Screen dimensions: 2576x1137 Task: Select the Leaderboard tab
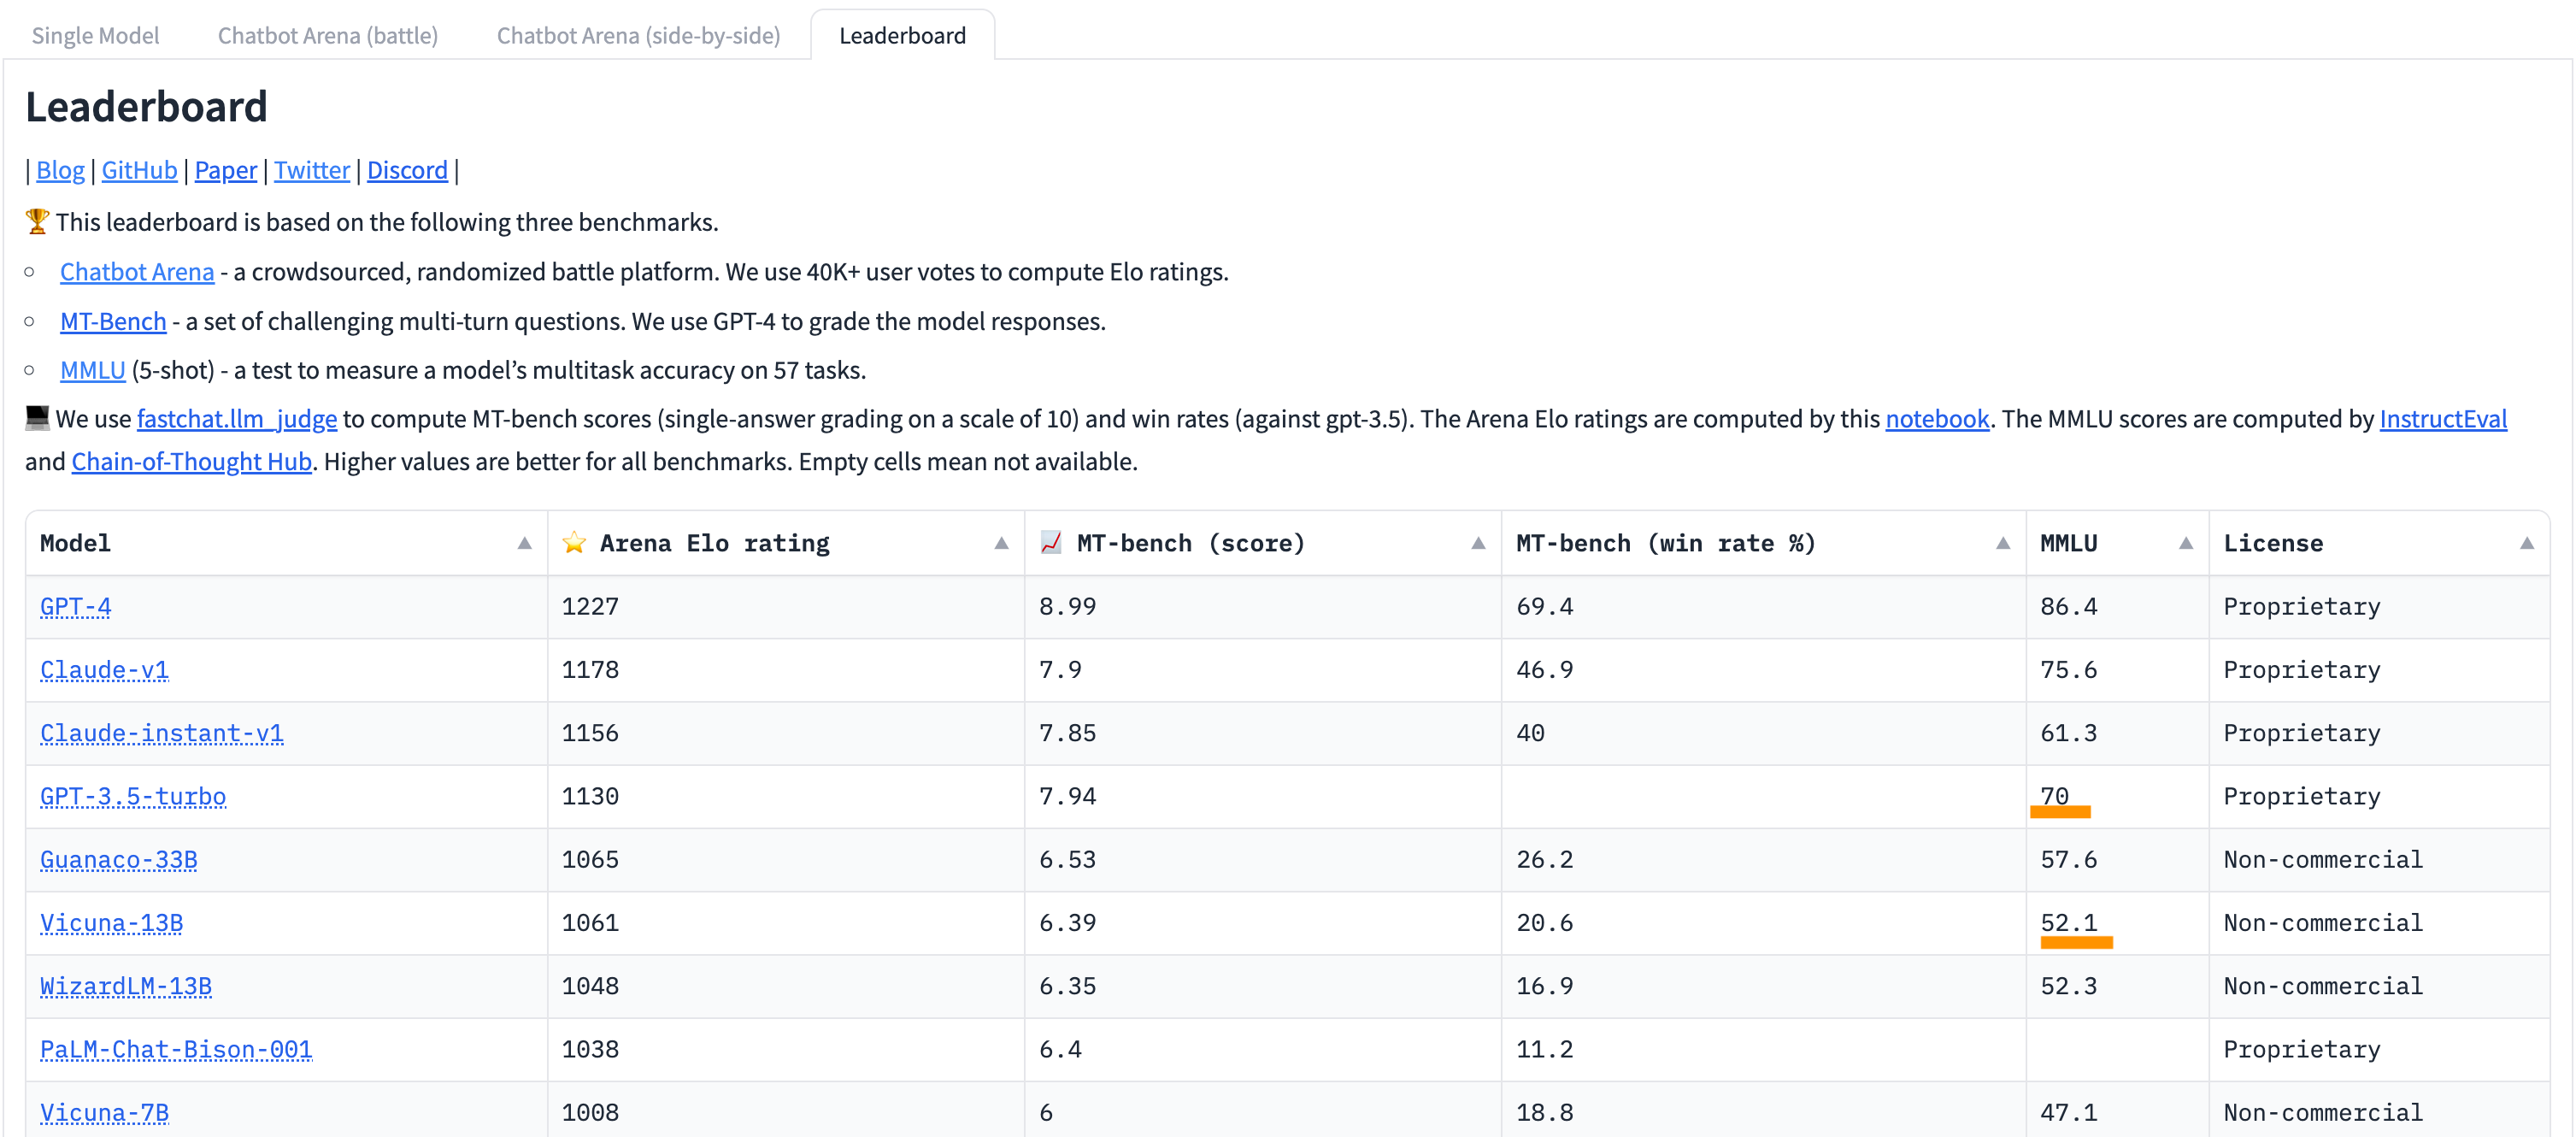pos(902,35)
